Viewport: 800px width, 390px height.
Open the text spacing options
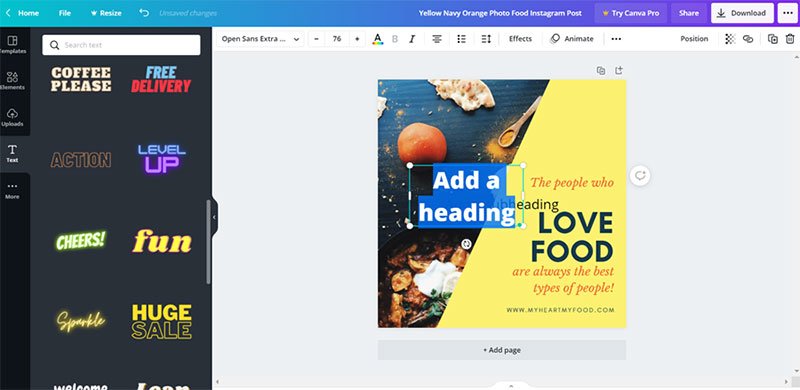(486, 39)
